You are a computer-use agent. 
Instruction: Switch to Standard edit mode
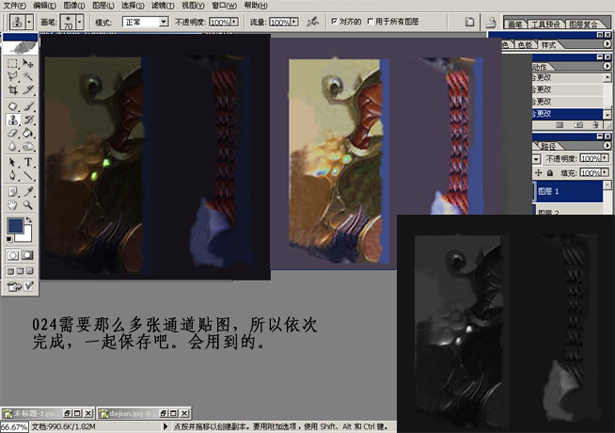click(13, 255)
